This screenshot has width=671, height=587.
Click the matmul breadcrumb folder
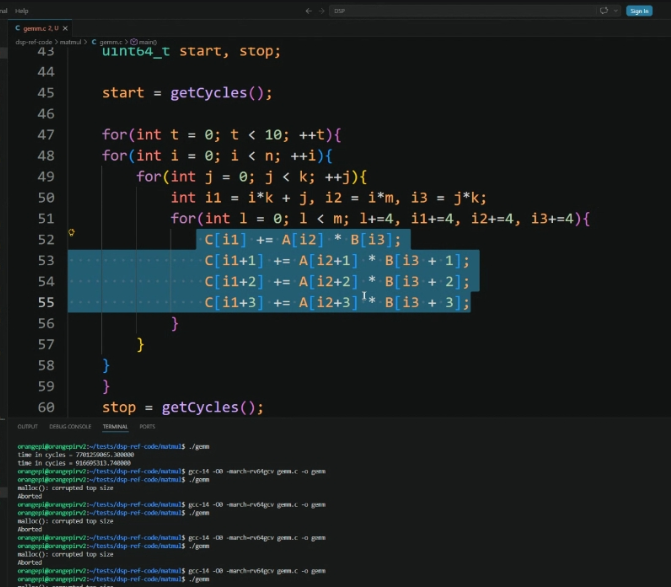70,42
